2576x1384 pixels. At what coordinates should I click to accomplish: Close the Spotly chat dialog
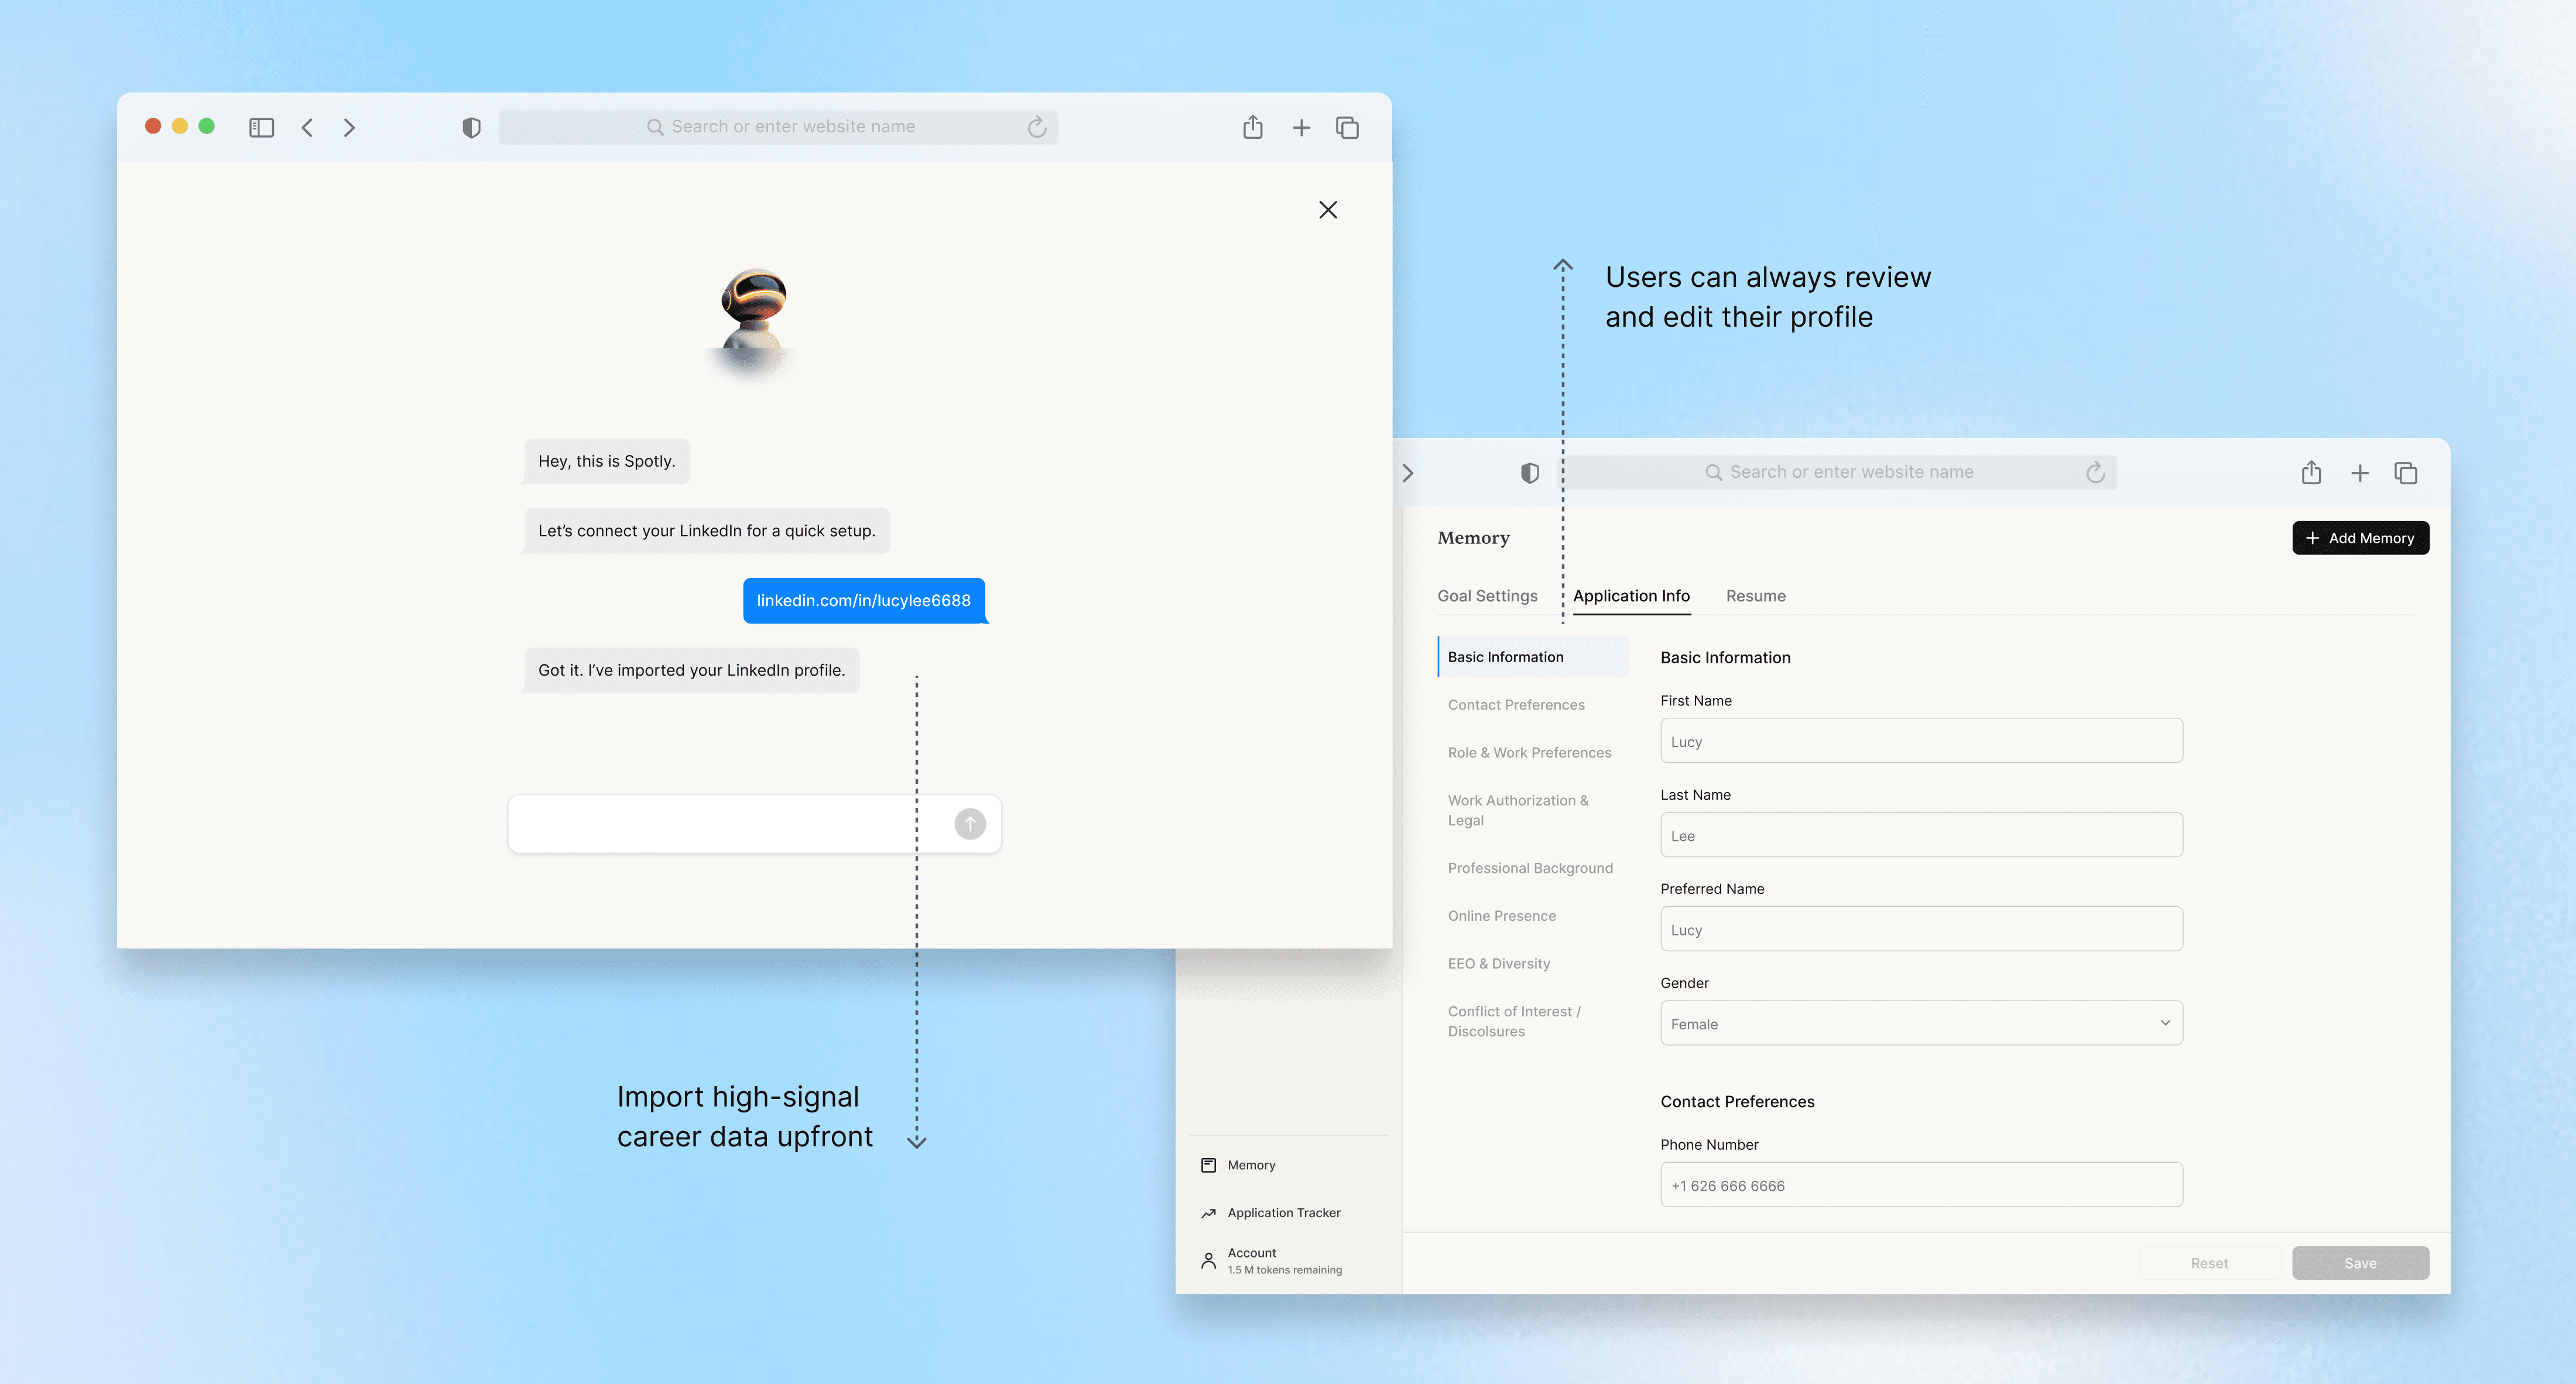click(x=1327, y=210)
